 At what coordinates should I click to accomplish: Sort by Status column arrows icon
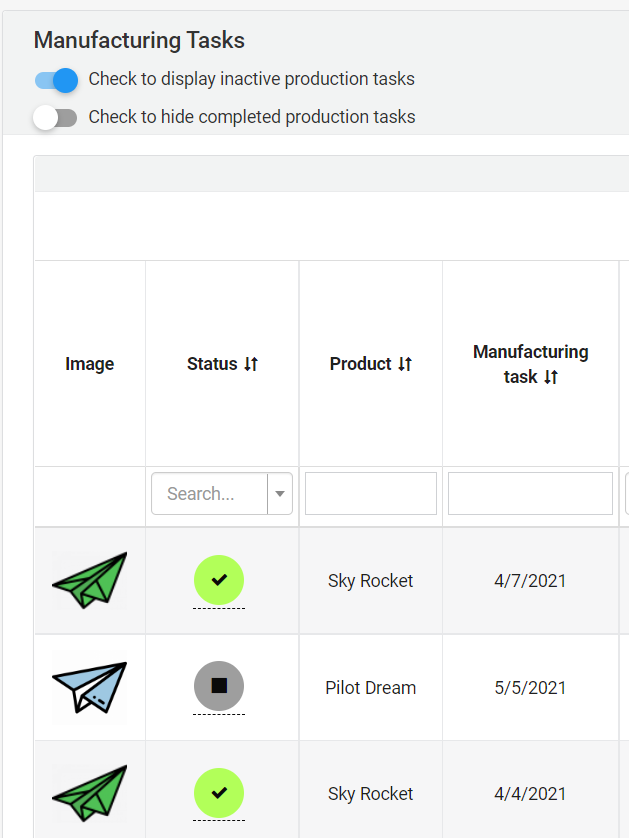[x=251, y=364]
